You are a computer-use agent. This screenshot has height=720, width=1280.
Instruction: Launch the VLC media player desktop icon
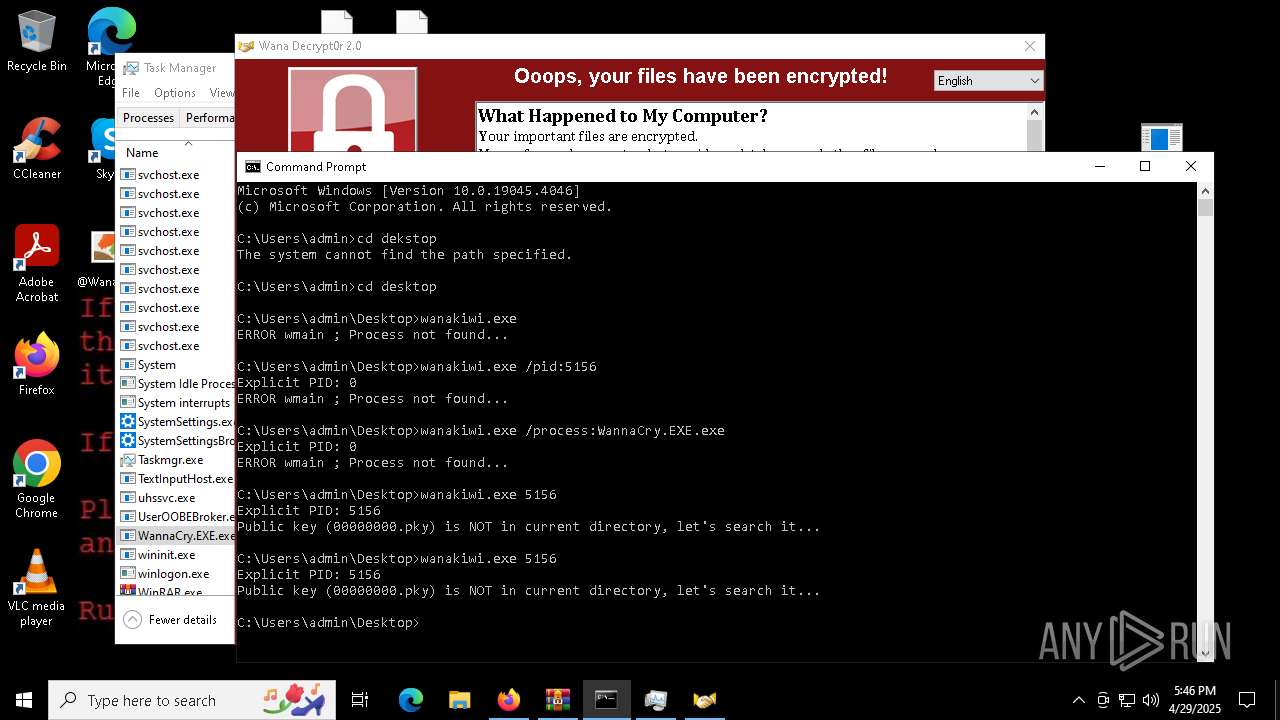tap(36, 588)
